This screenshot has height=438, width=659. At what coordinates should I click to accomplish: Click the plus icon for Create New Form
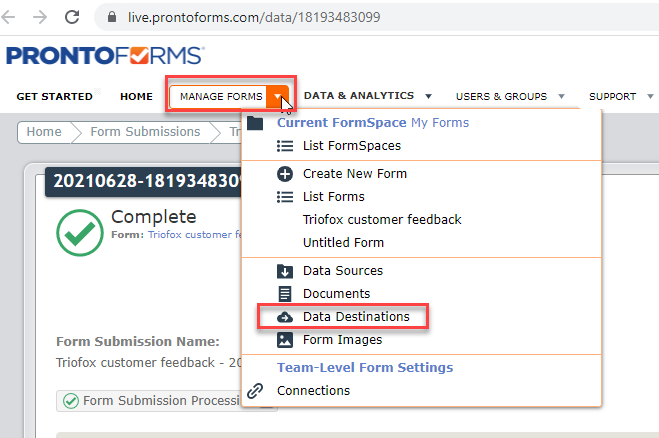pyautogui.click(x=285, y=174)
